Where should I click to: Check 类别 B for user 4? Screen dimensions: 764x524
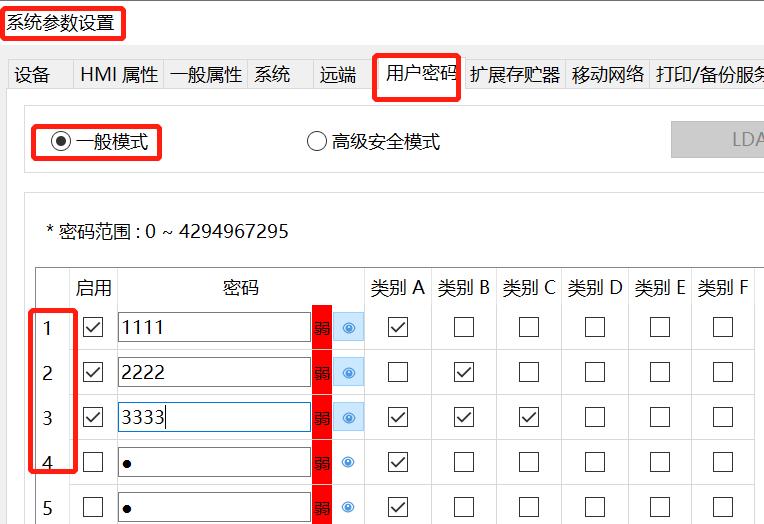[464, 462]
